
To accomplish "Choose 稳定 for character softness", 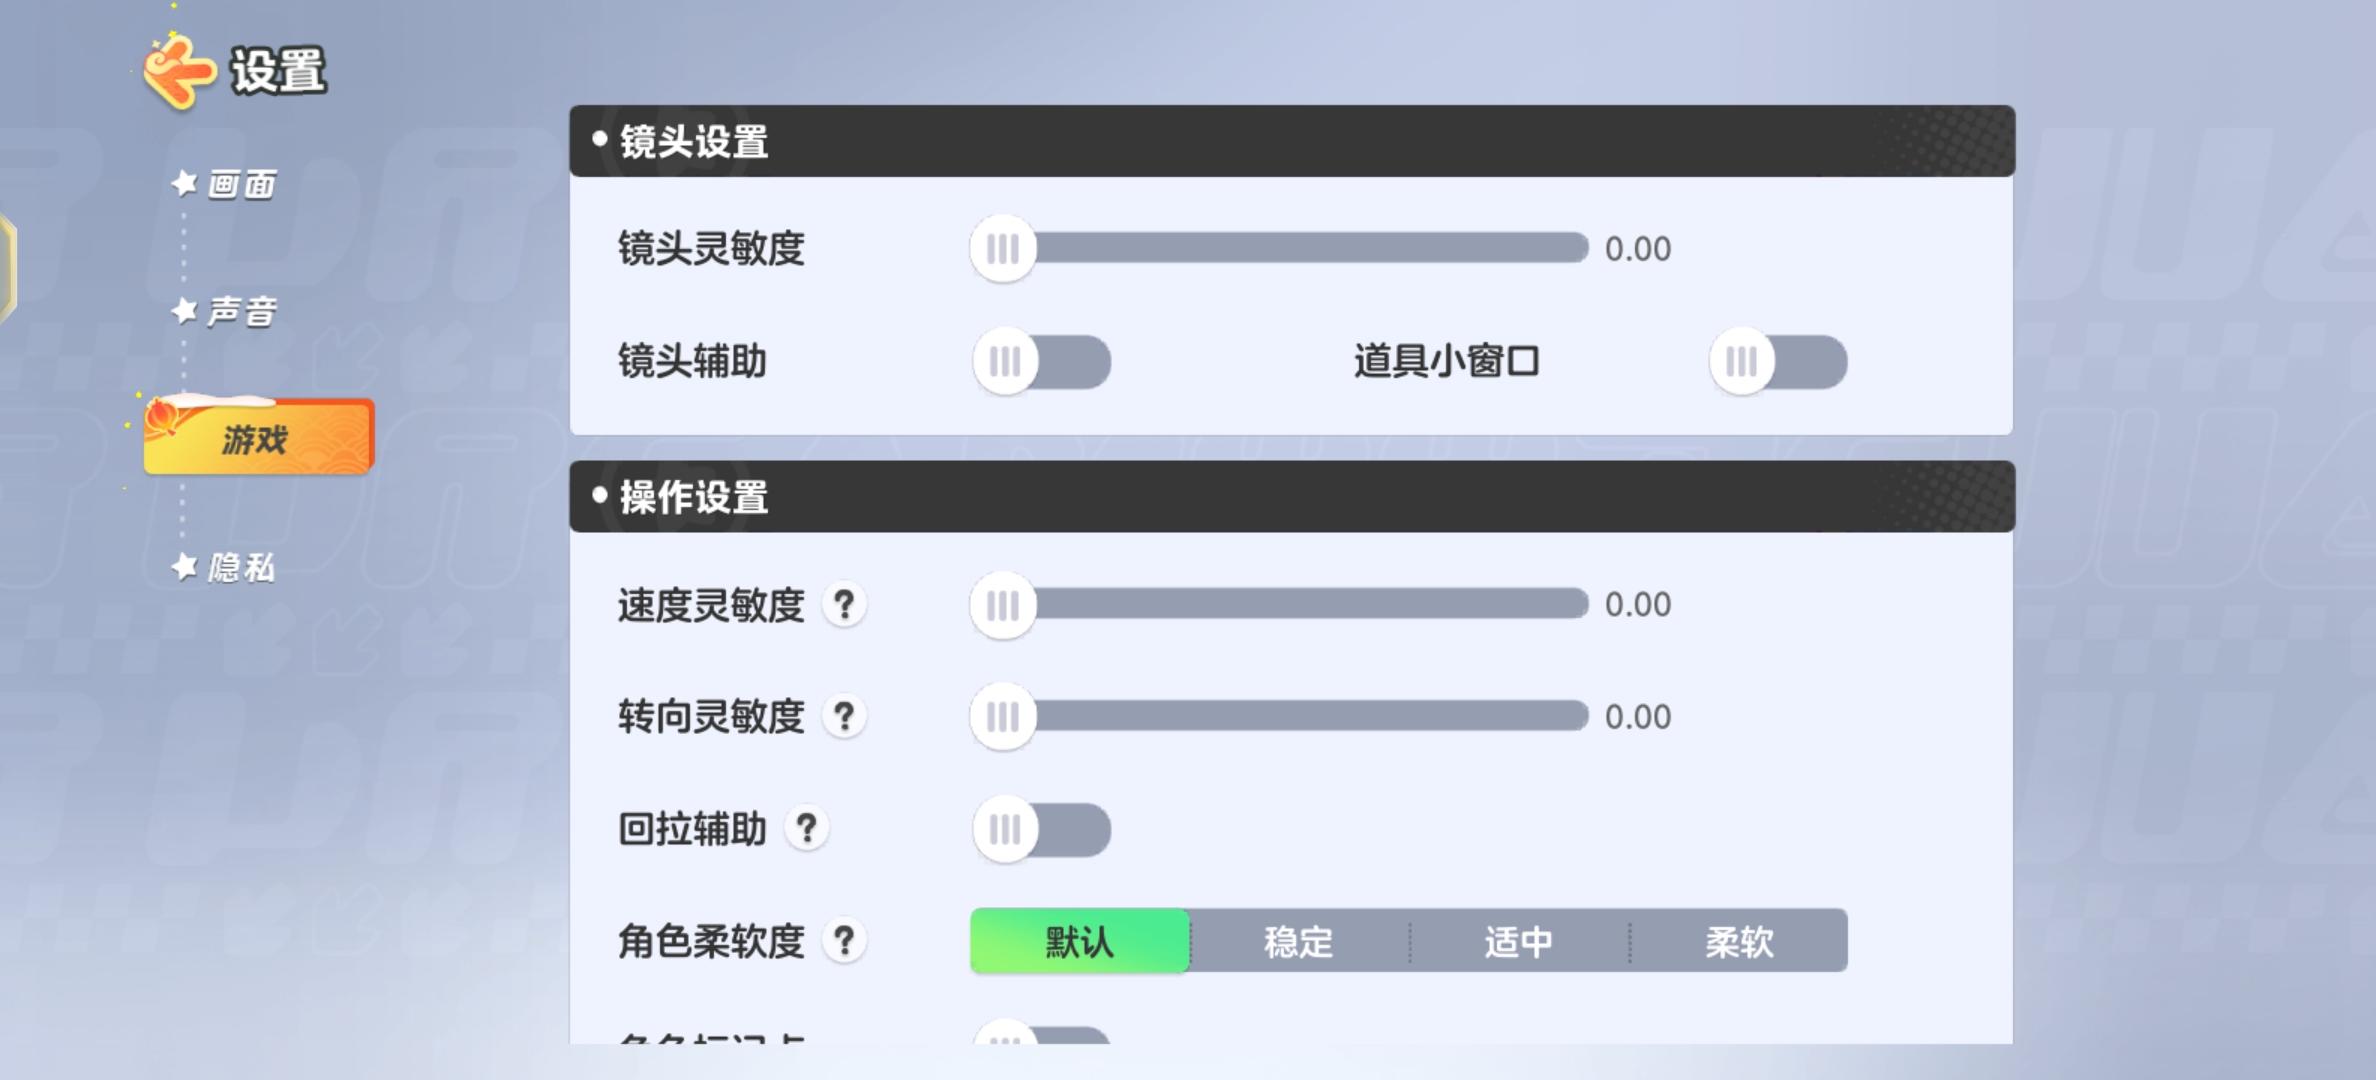I will click(1299, 941).
